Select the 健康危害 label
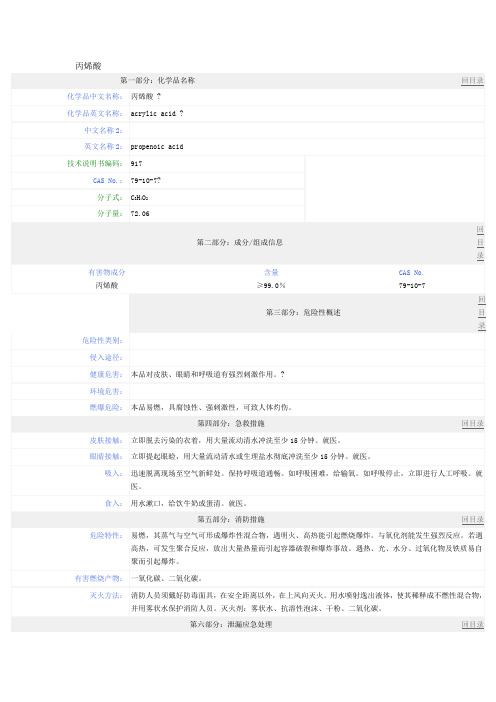 [106, 374]
